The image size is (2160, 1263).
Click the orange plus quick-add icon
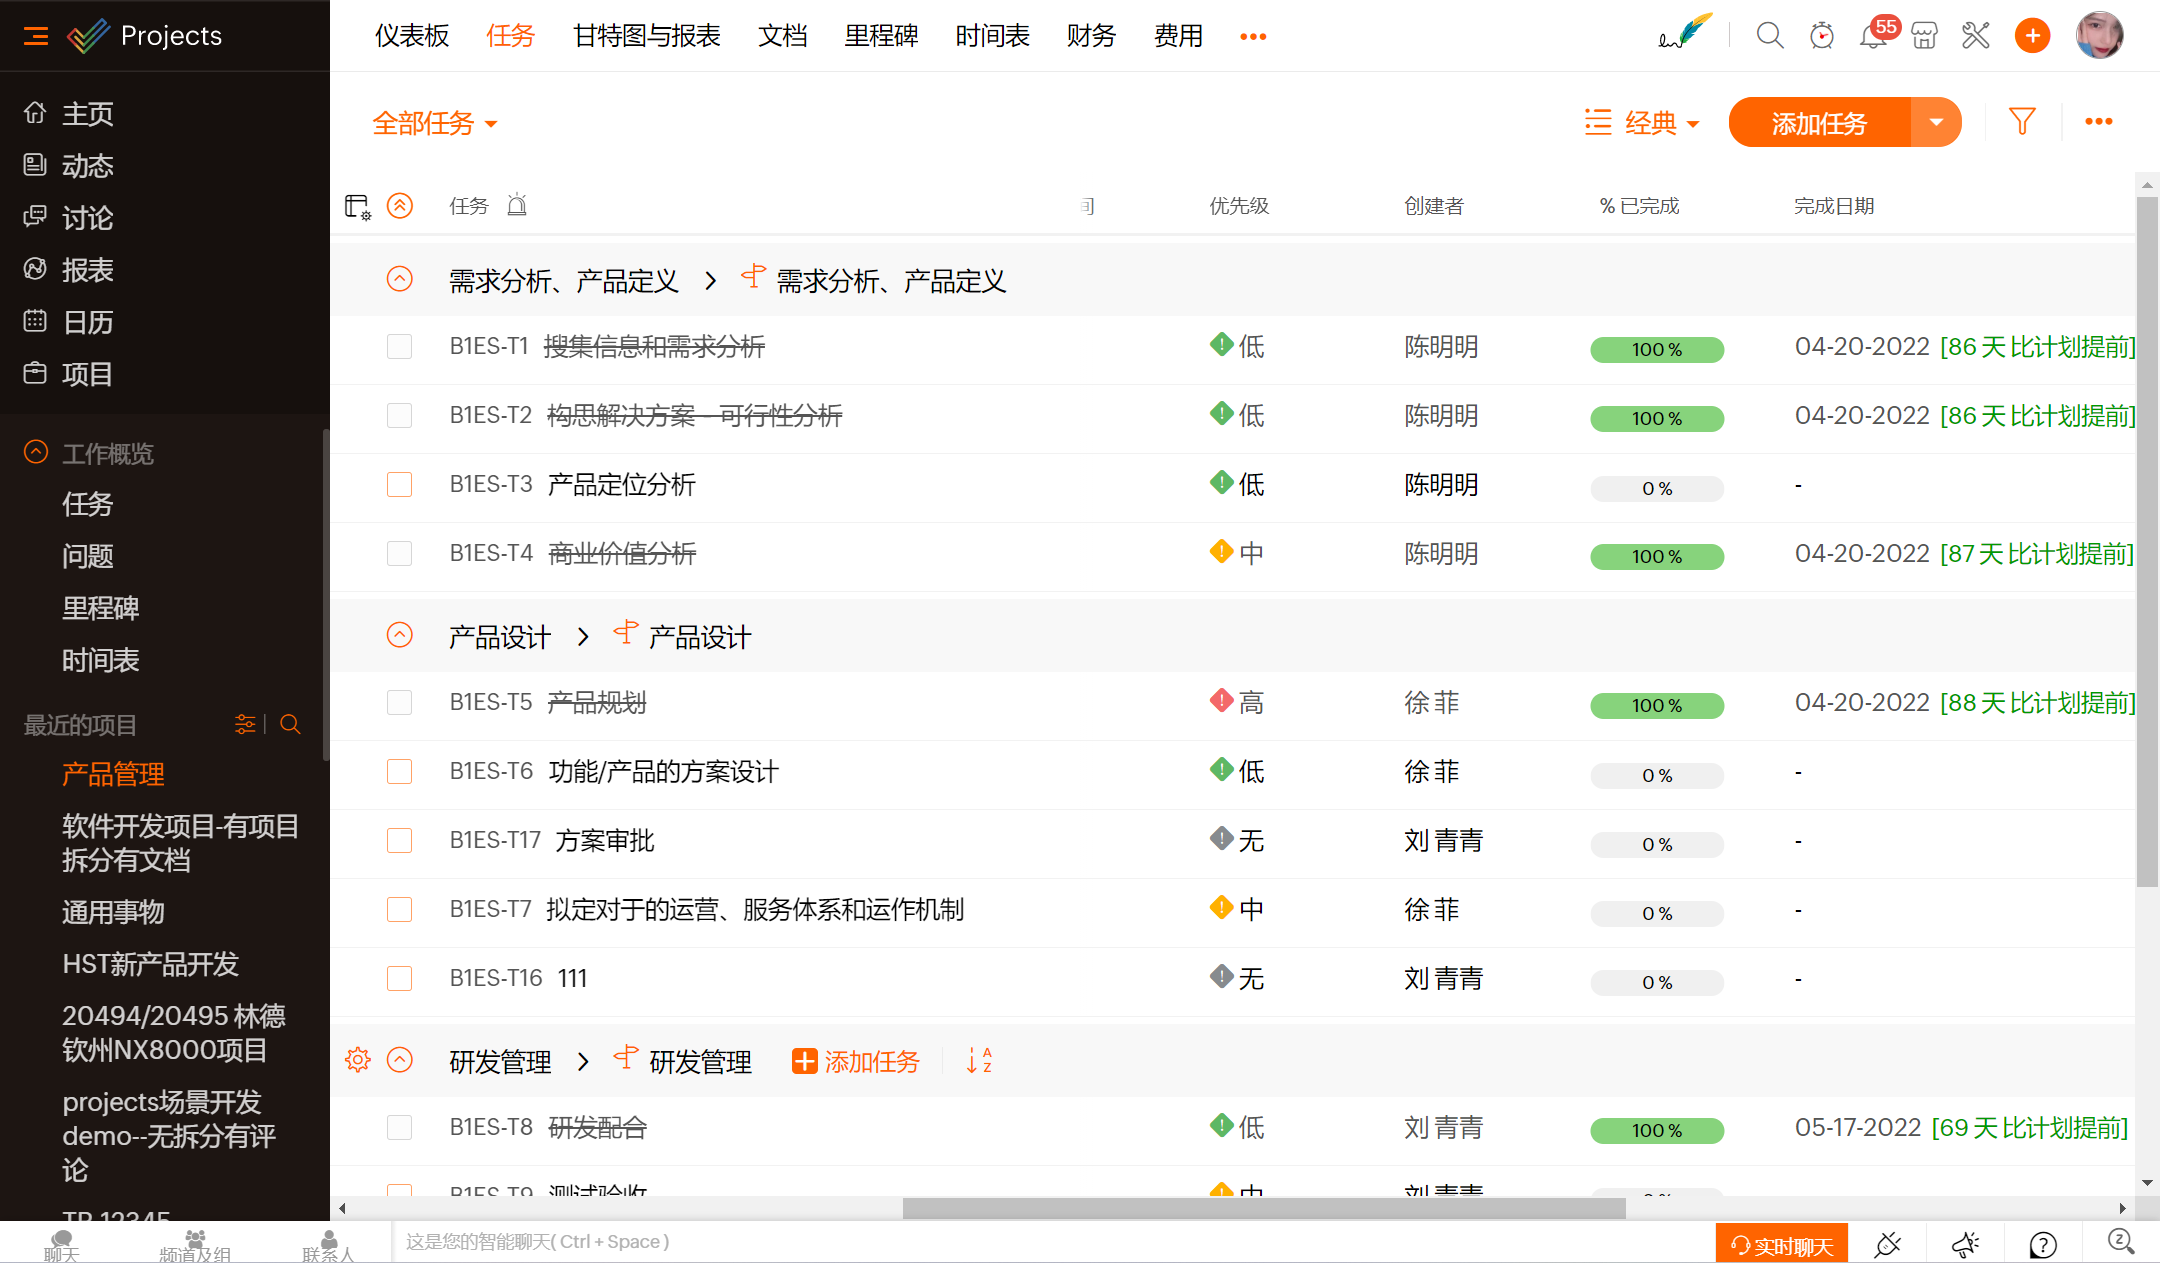[x=2032, y=37]
